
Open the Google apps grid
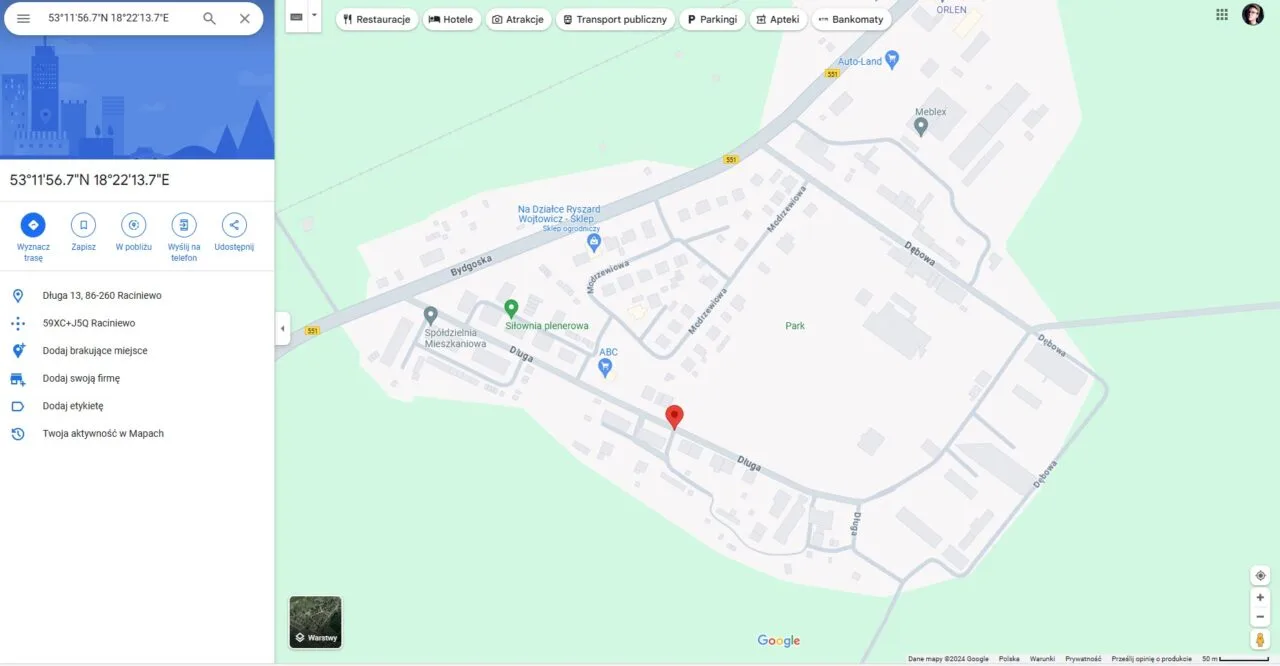click(x=1222, y=15)
